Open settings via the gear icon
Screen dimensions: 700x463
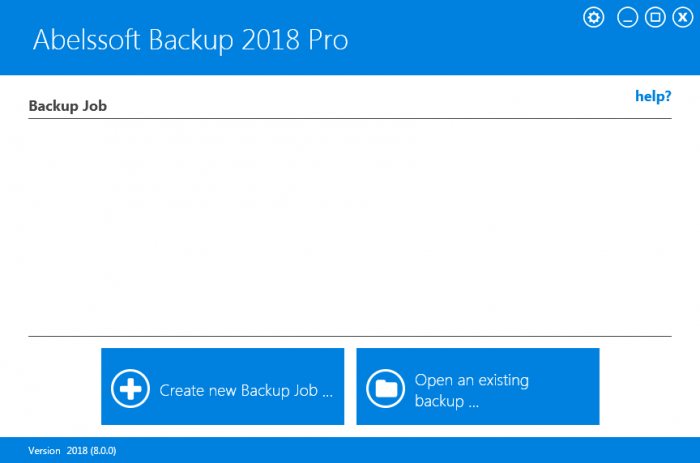coord(594,18)
